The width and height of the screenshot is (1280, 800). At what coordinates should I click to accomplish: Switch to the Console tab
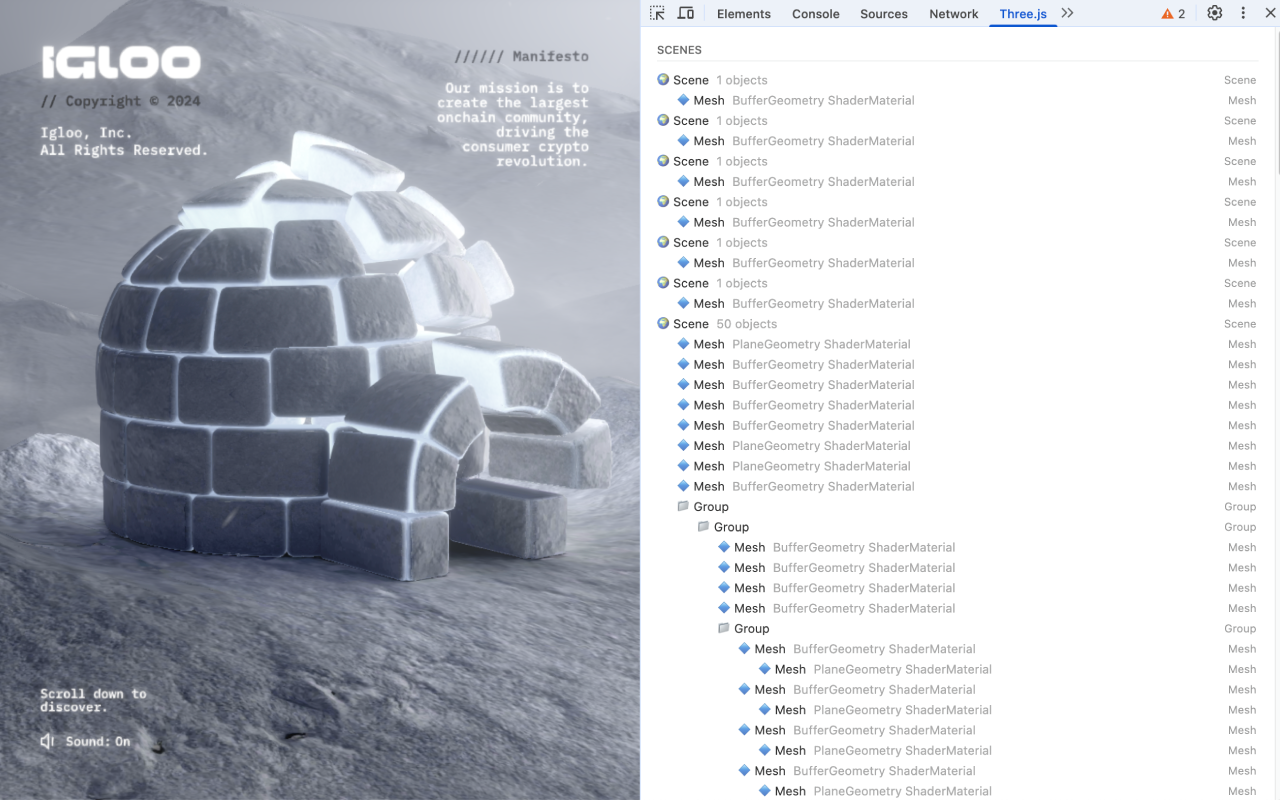(x=815, y=13)
